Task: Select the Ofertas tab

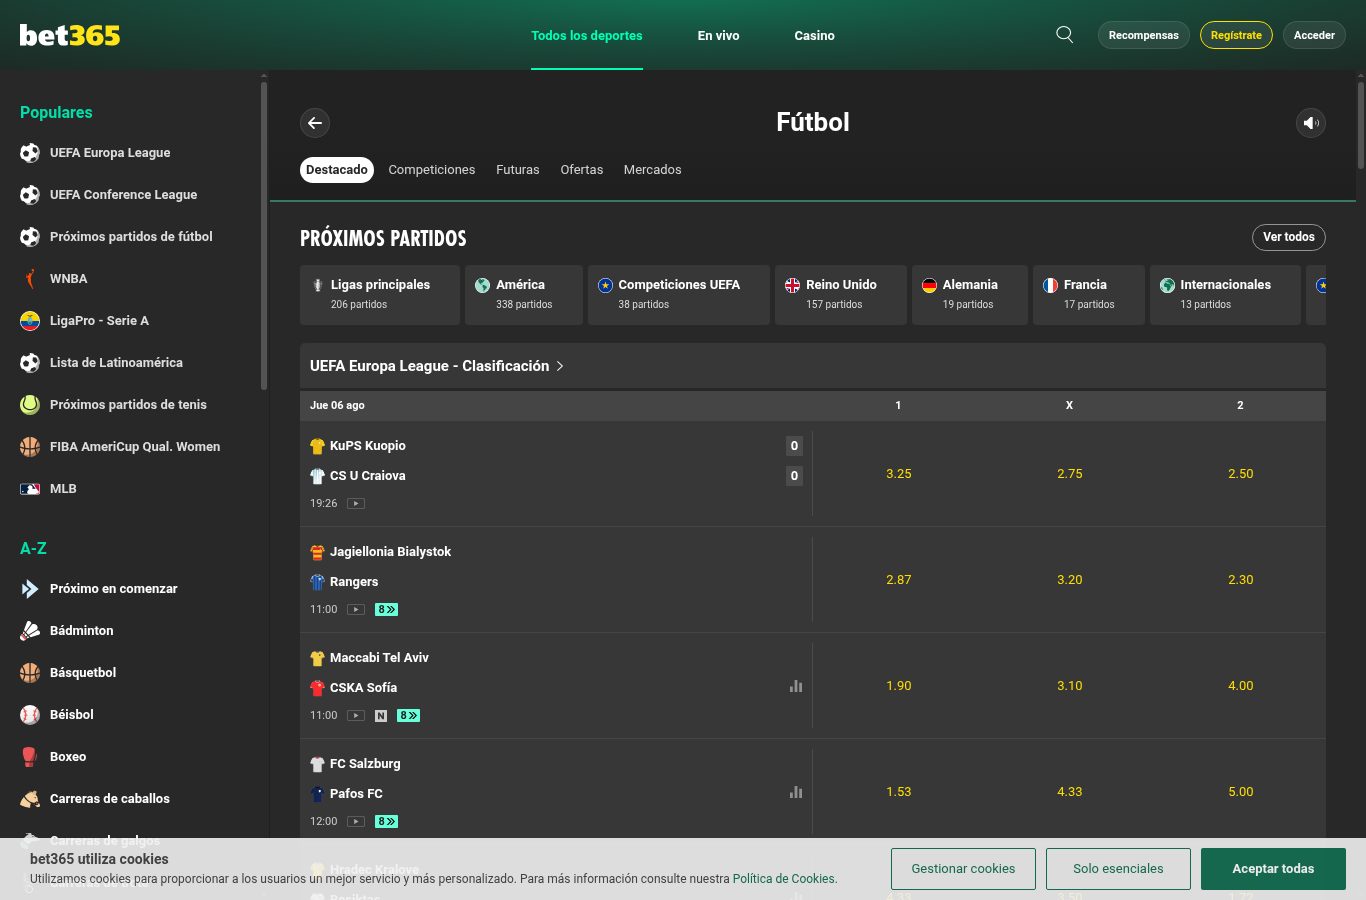Action: click(582, 170)
